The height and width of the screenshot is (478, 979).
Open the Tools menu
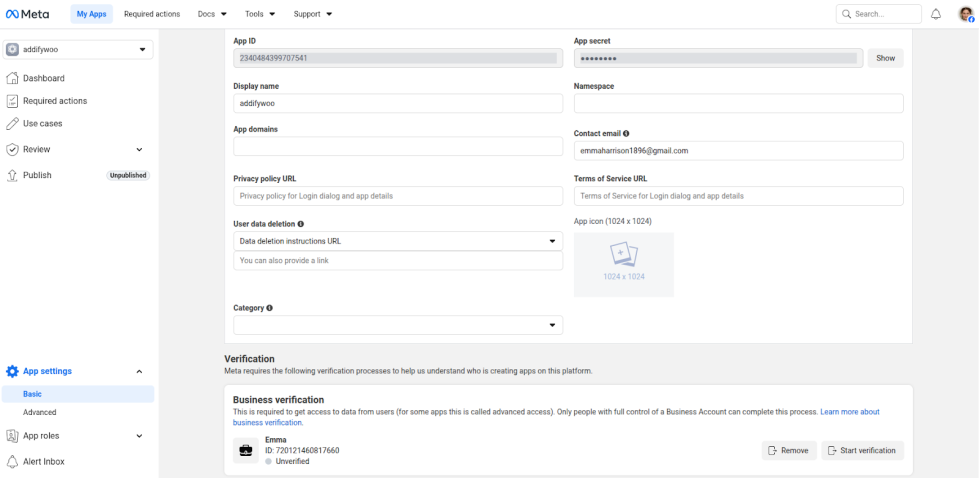260,14
